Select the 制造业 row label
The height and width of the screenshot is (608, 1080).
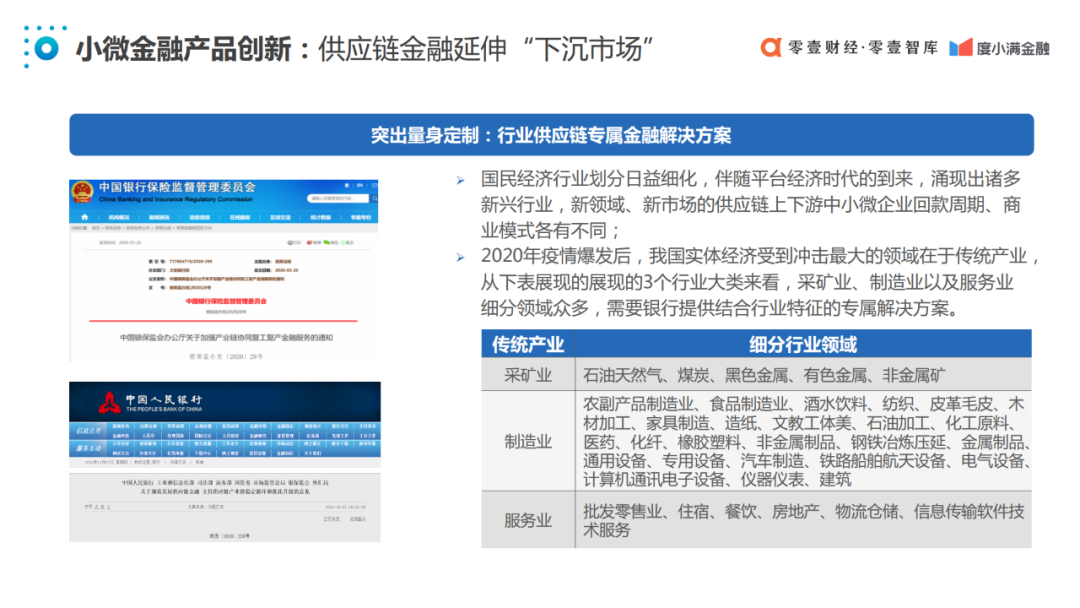527,441
